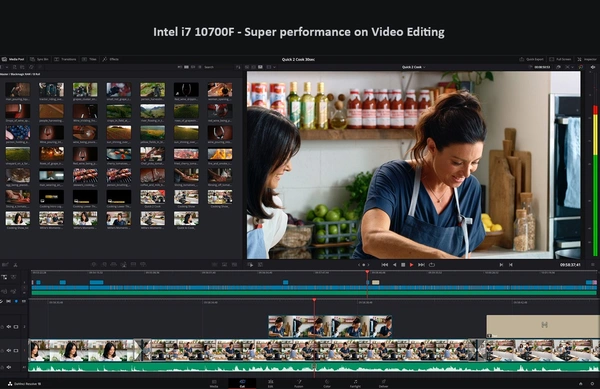600x389 pixels.
Task: Open the Transitions panel
Action: pos(65,59)
